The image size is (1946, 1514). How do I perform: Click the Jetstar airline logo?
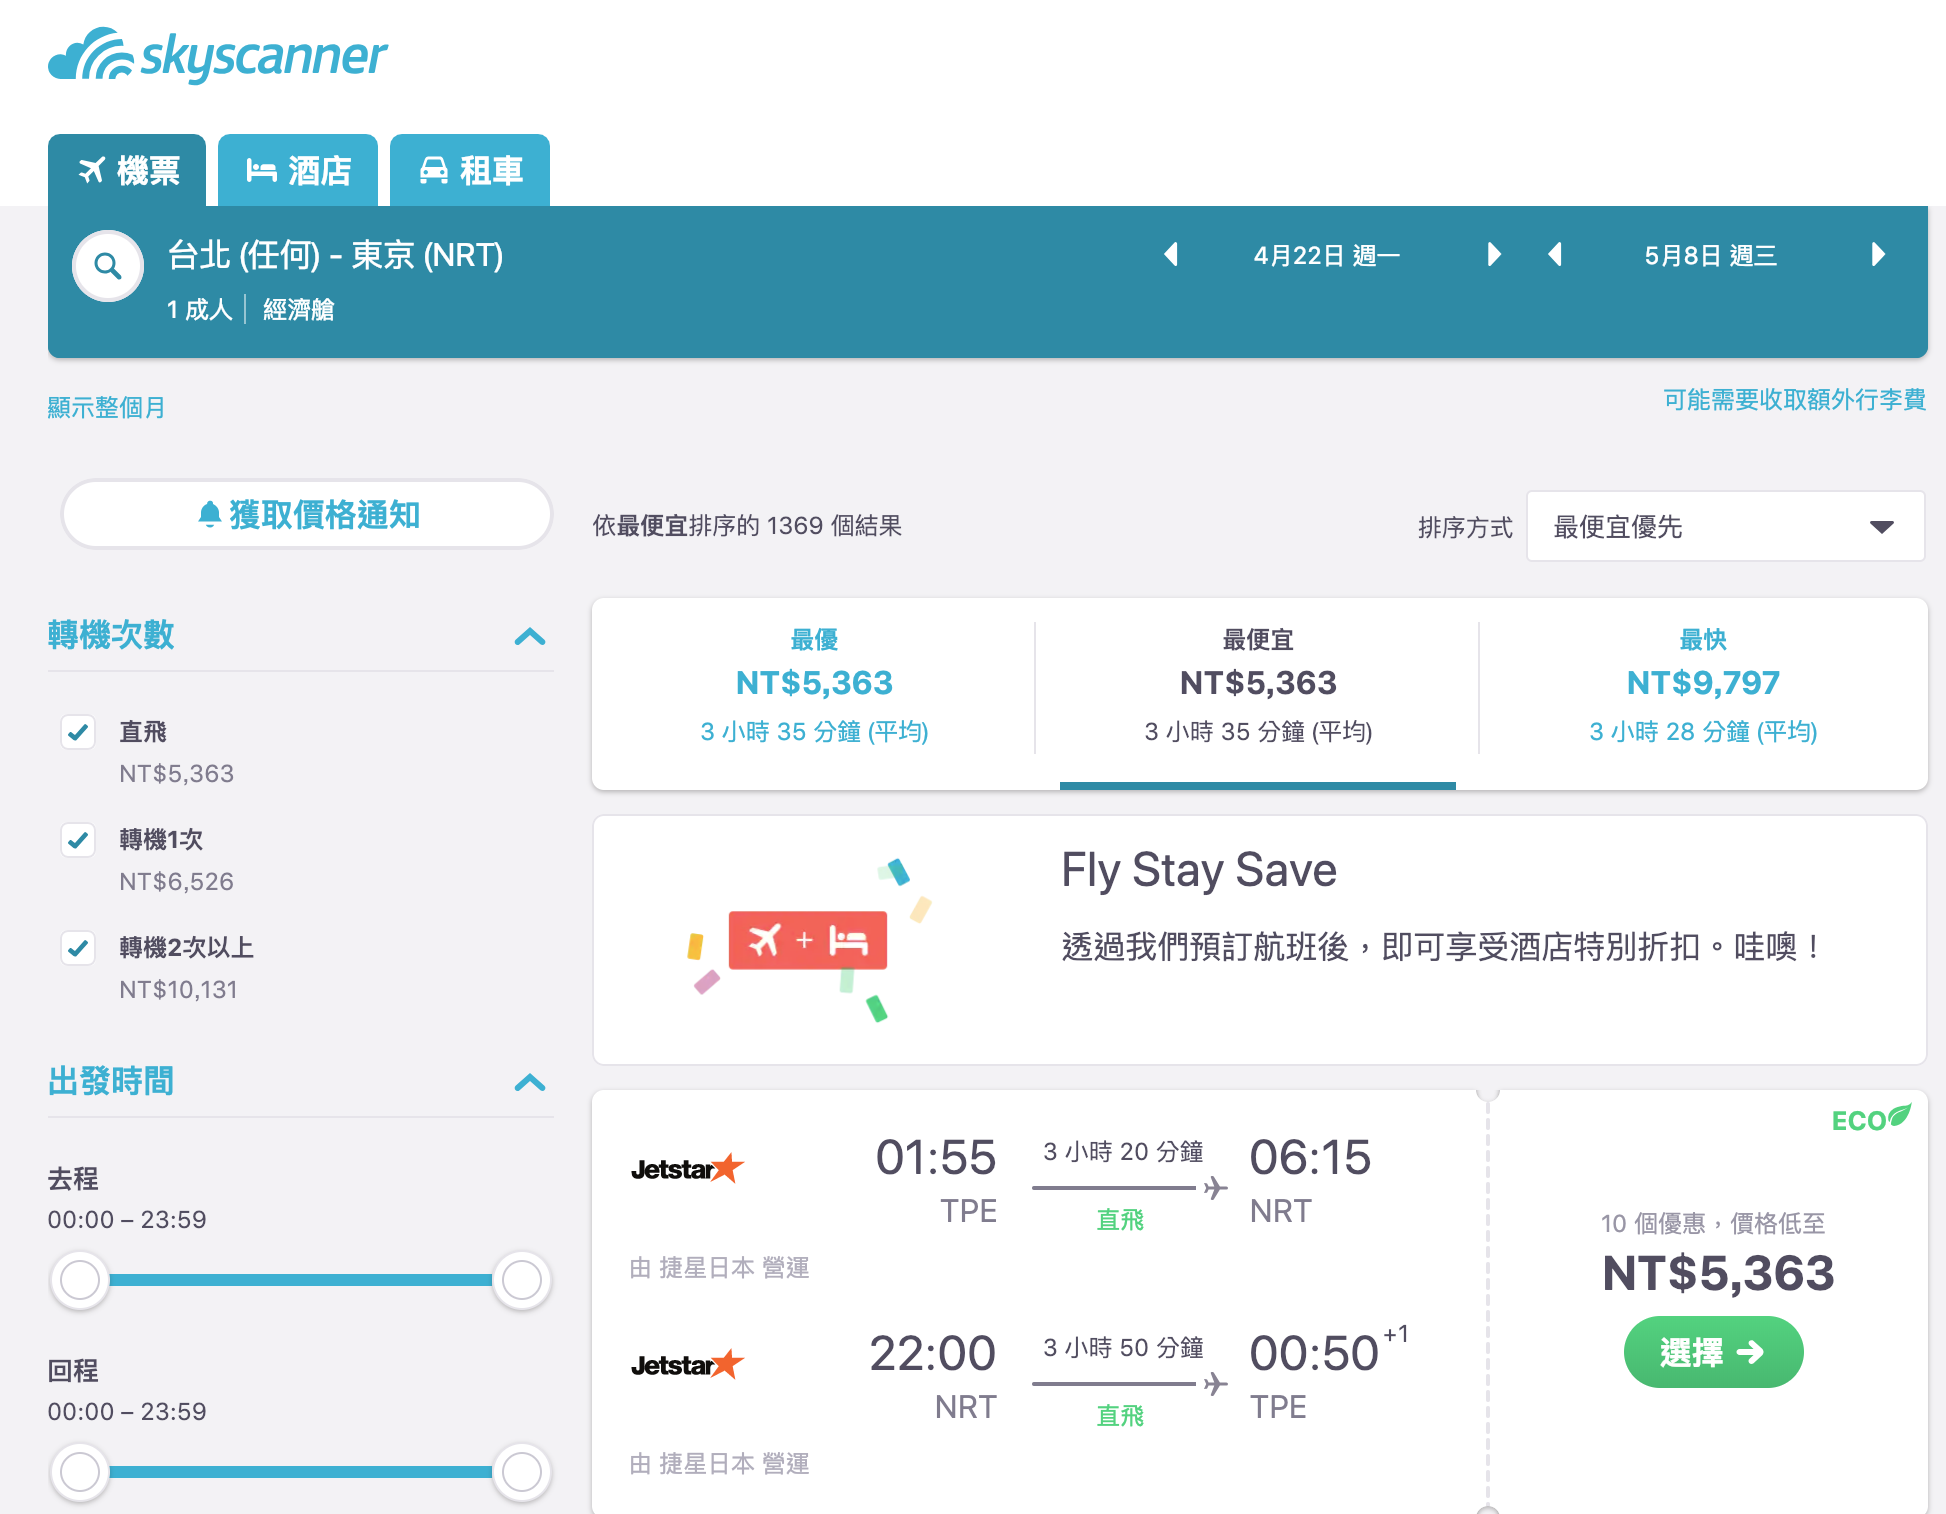tap(687, 1166)
